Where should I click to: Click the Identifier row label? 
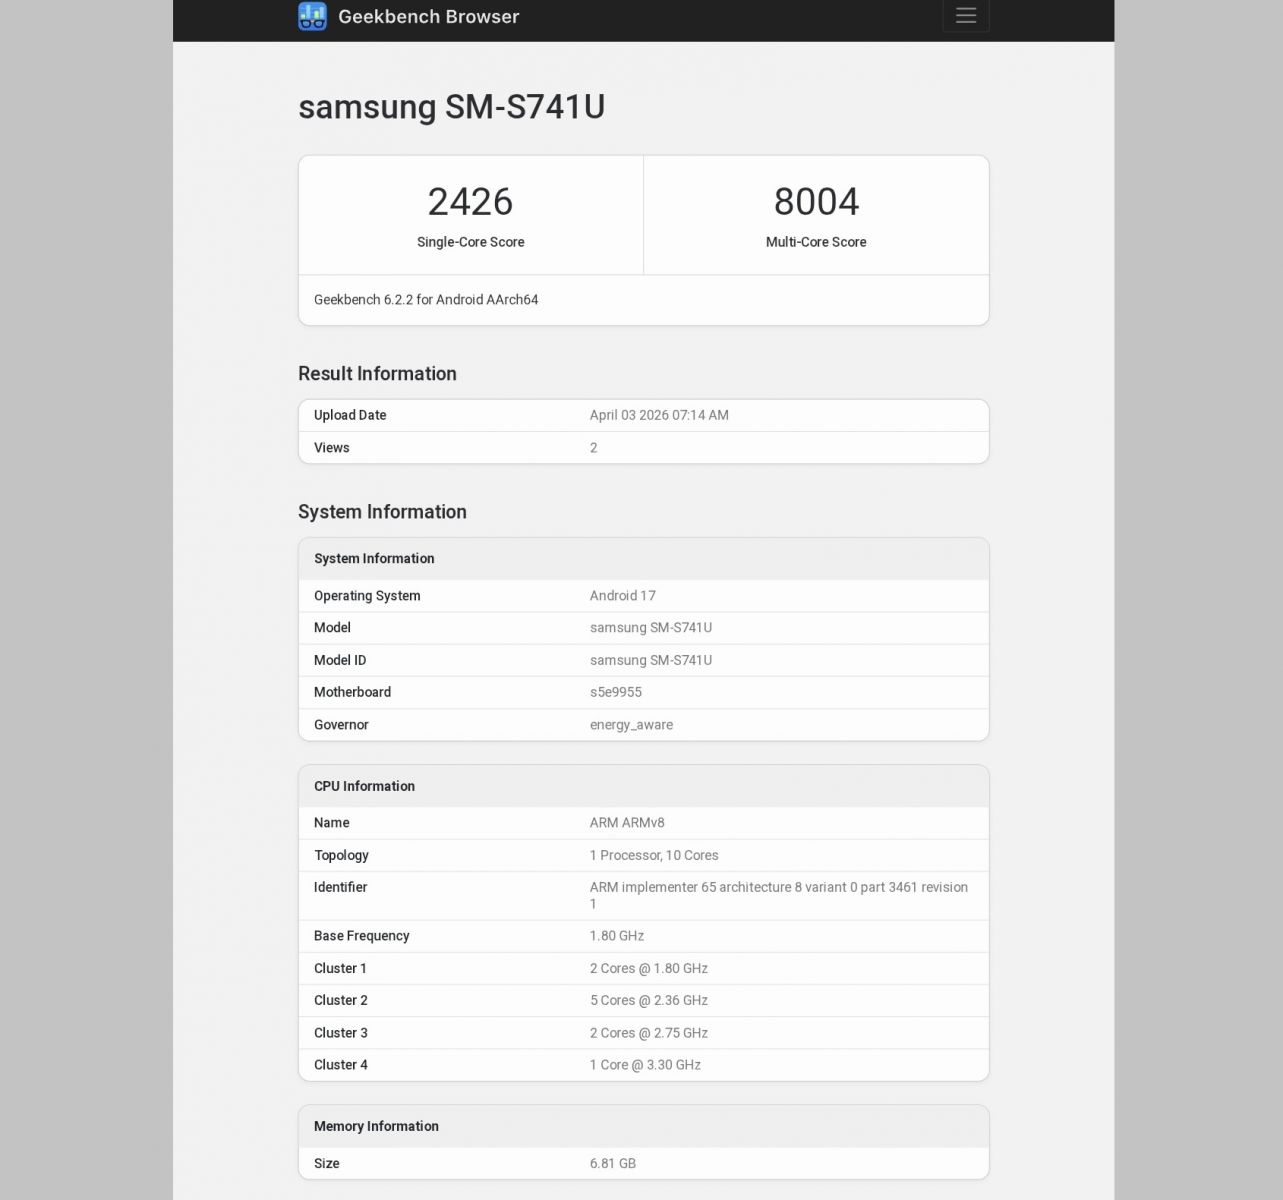(x=340, y=887)
